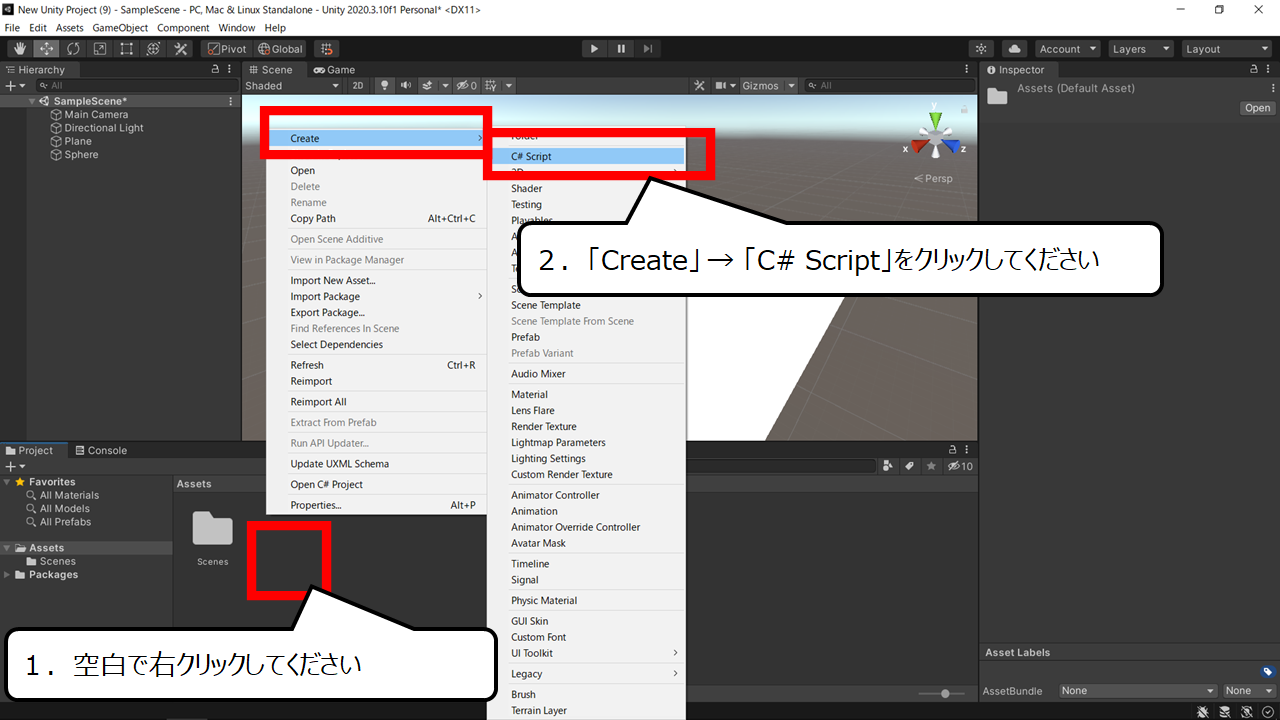Viewport: 1280px width, 720px height.
Task: Open the Account dropdown
Action: click(x=1067, y=49)
